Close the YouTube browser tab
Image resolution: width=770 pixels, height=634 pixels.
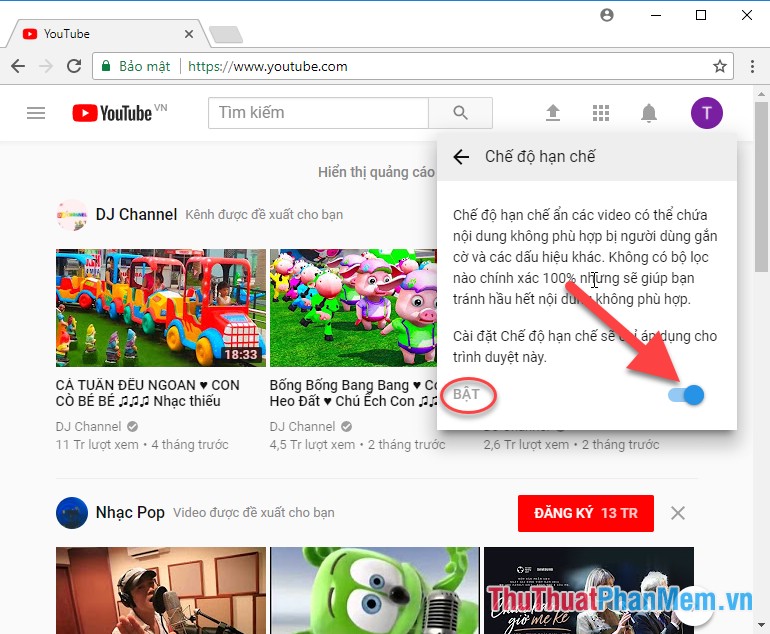click(189, 34)
